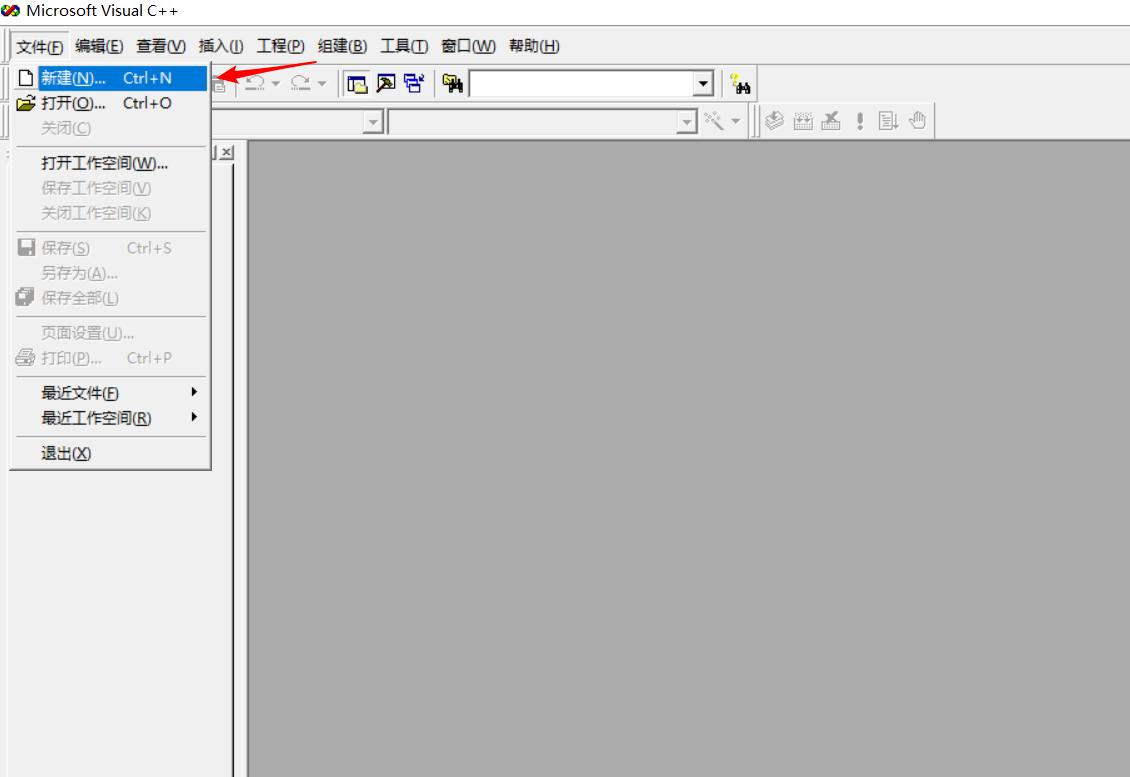Click the Output window toolbar icon
1130x777 pixels.
(385, 84)
